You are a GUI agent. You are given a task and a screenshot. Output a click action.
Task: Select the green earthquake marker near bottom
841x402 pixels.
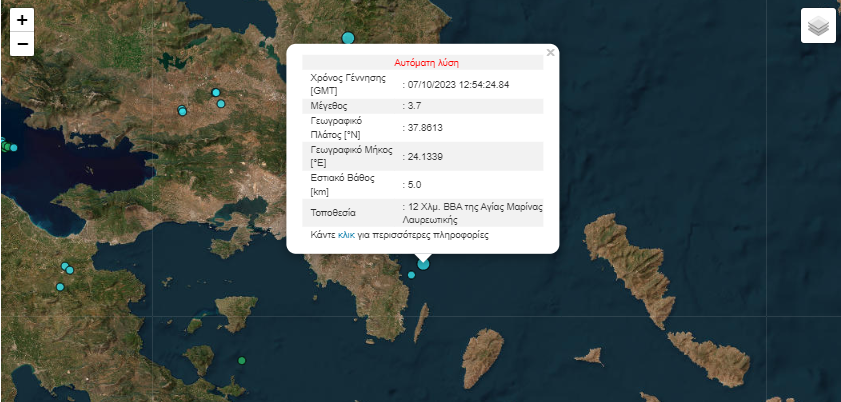click(241, 360)
